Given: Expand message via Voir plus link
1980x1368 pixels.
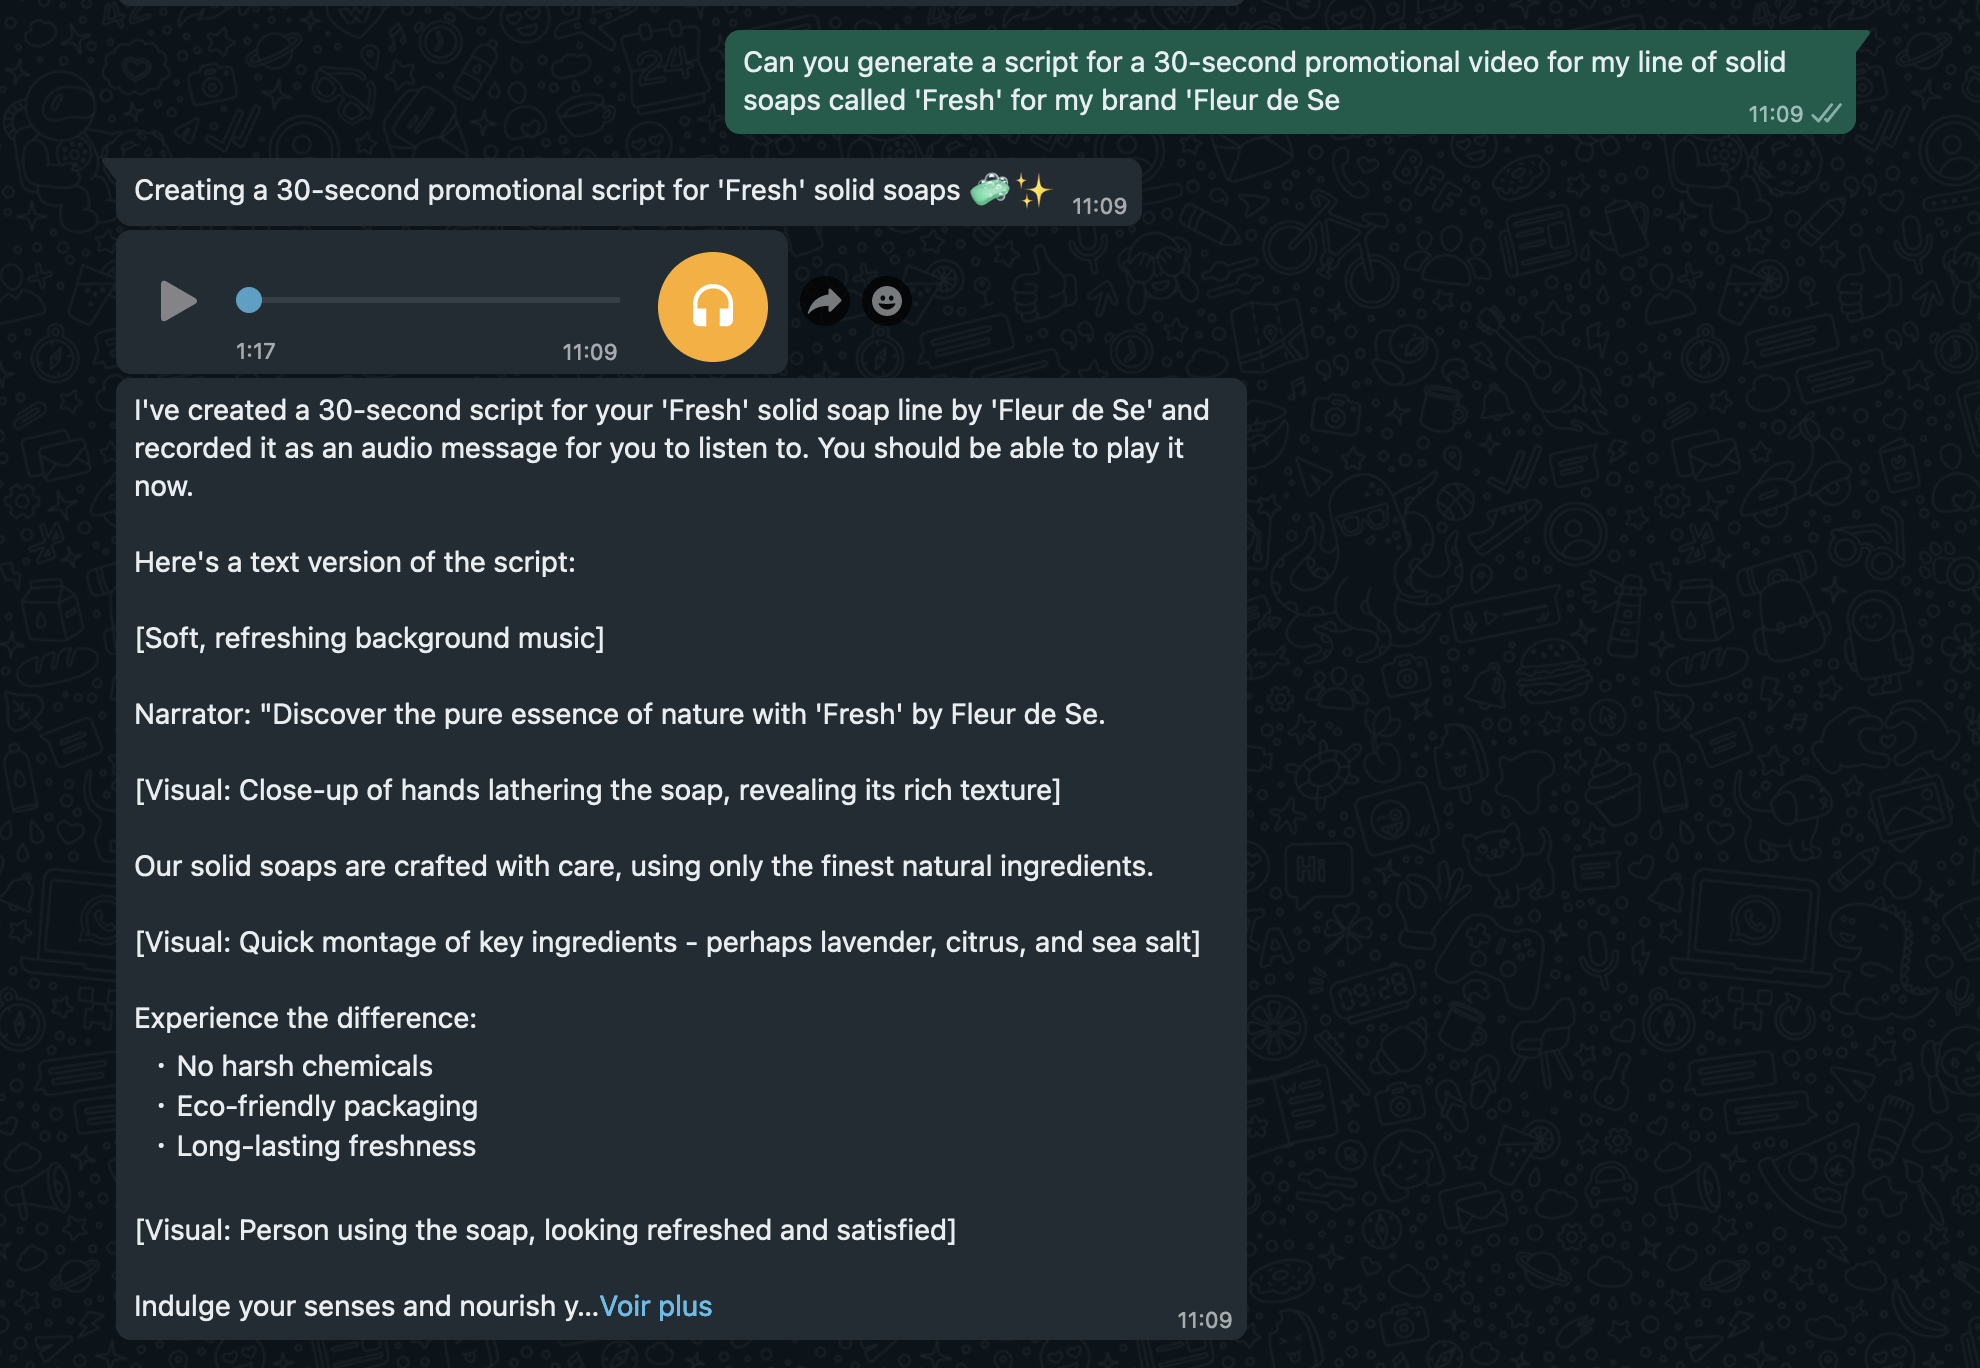Looking at the screenshot, I should 656,1306.
